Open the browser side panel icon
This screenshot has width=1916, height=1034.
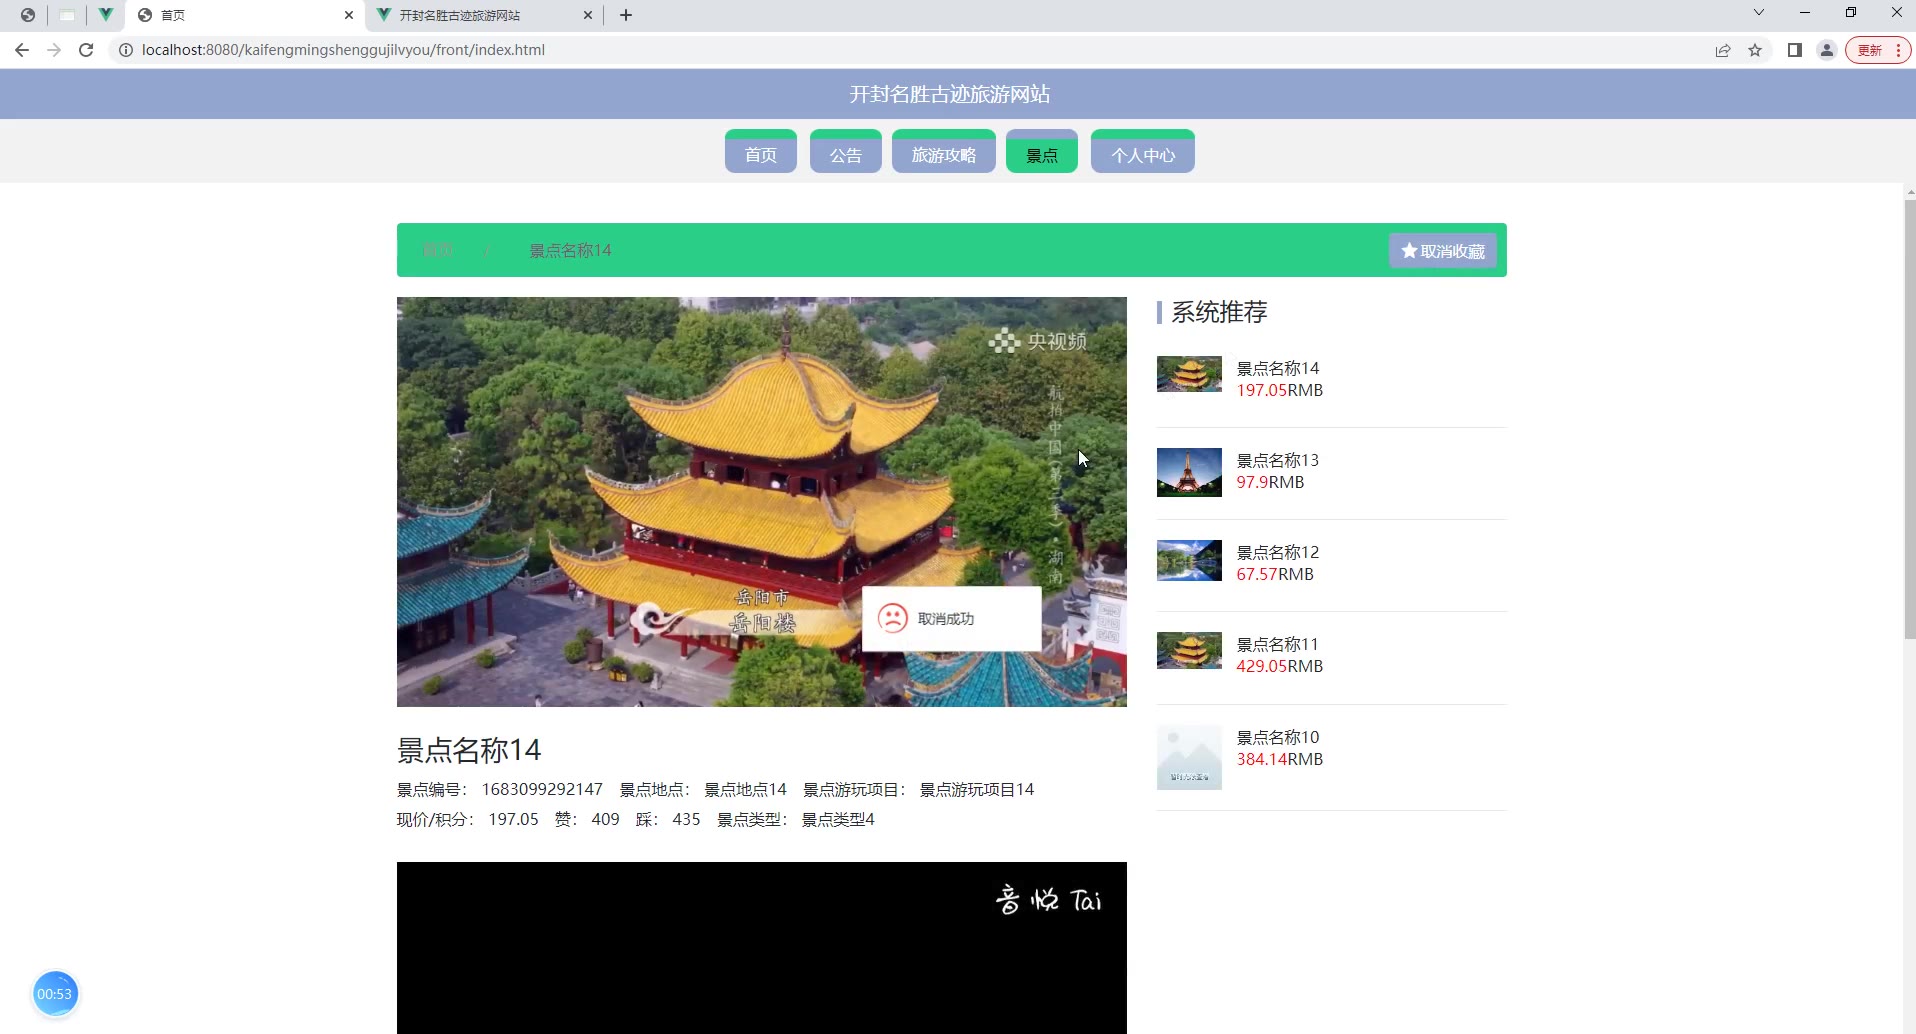[1794, 50]
